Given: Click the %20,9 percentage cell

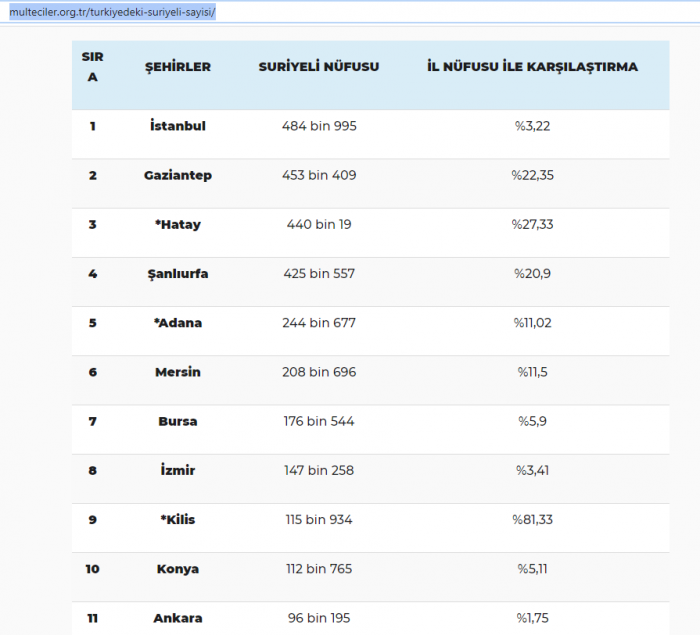Looking at the screenshot, I should coord(532,273).
